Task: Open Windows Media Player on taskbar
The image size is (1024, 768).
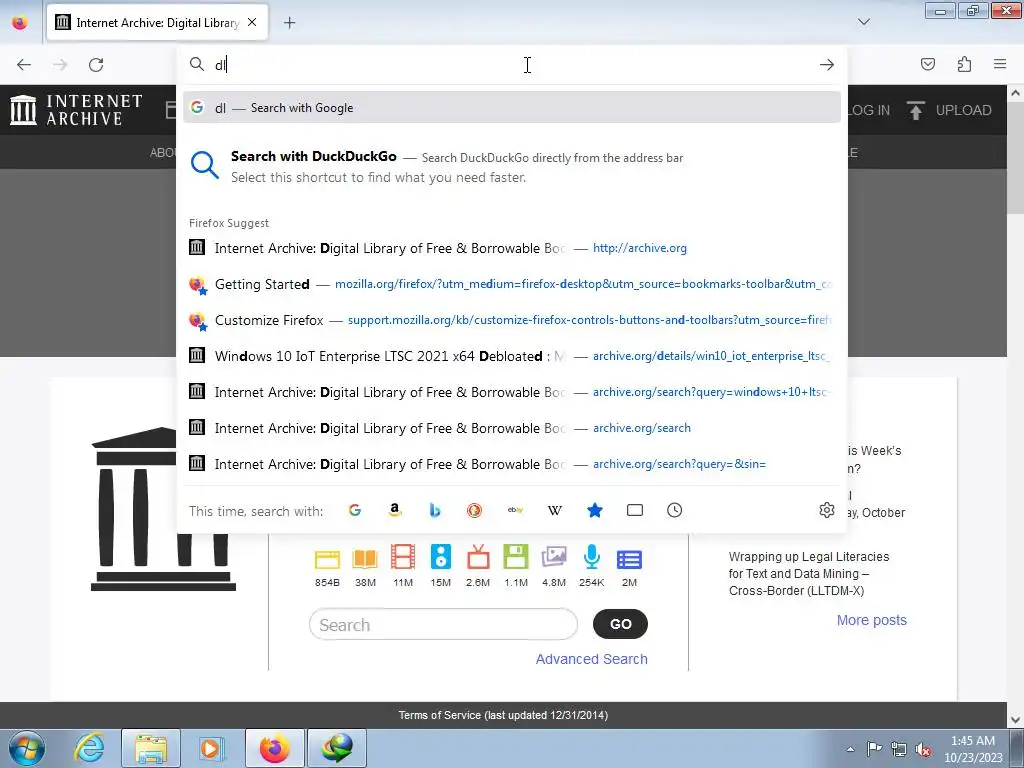Action: pos(211,748)
